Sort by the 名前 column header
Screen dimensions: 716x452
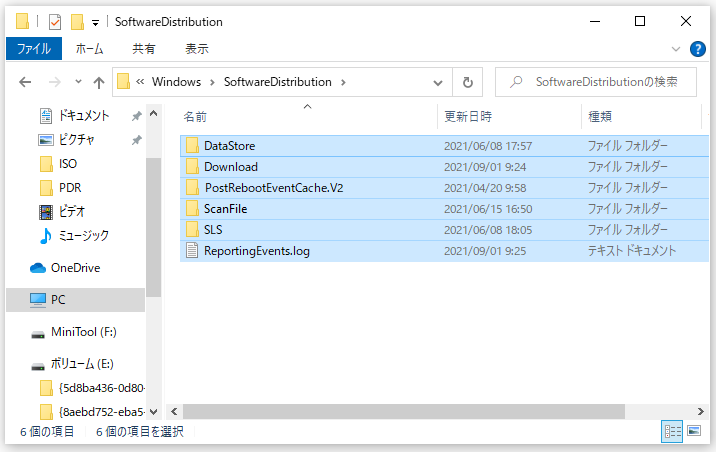pos(195,117)
